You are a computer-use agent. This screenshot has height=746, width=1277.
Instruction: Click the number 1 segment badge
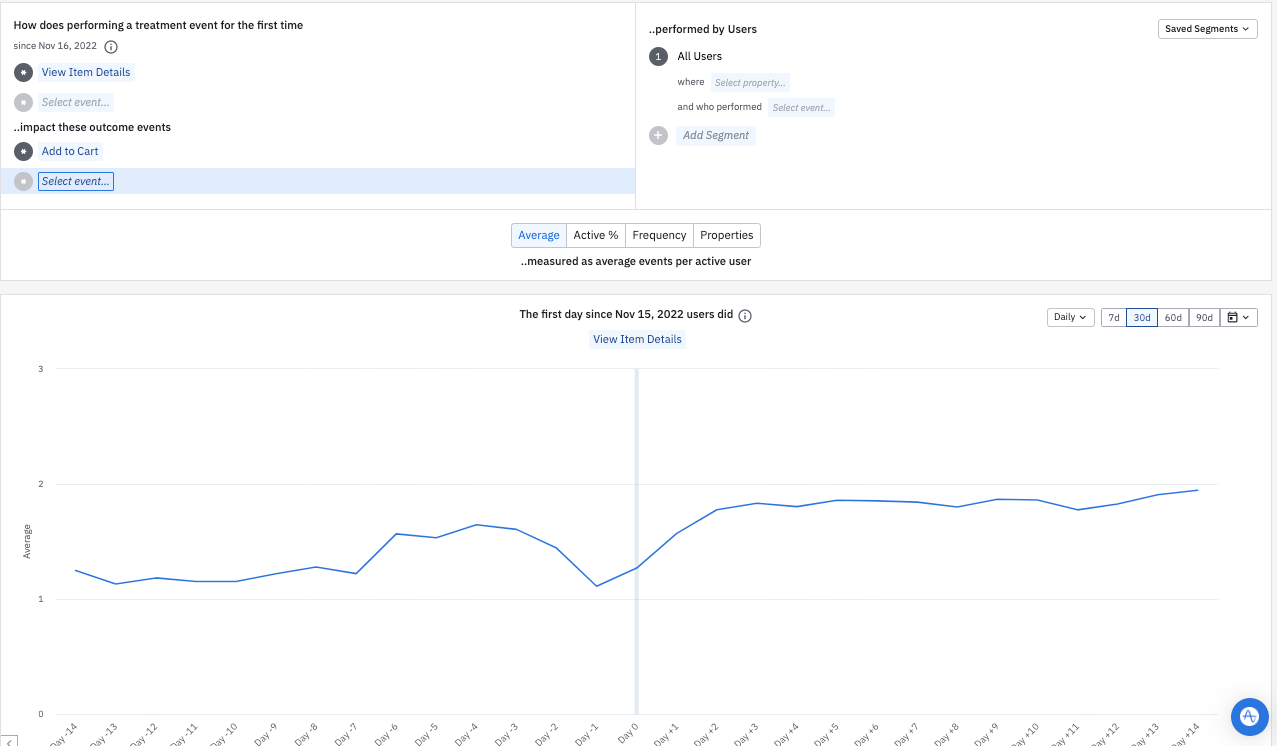658,57
